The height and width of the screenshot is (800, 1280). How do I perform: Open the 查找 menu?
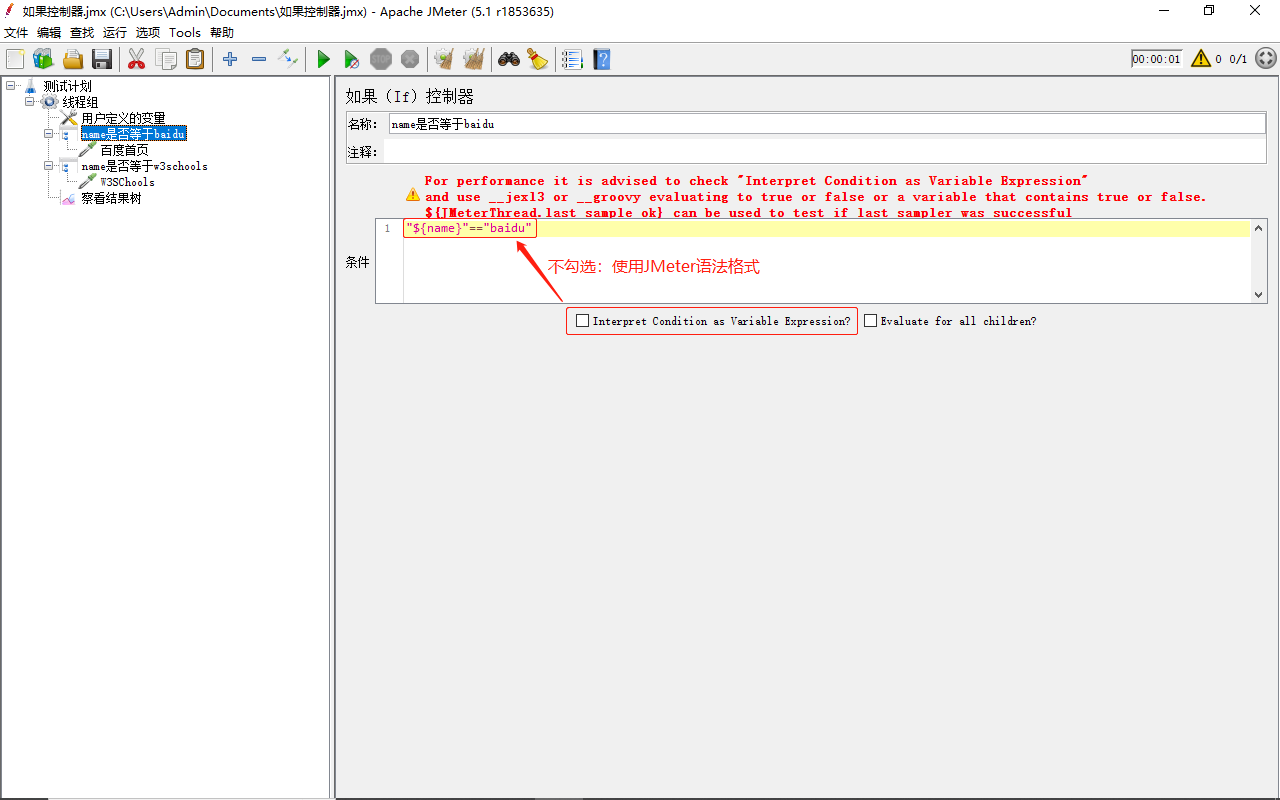pos(82,33)
